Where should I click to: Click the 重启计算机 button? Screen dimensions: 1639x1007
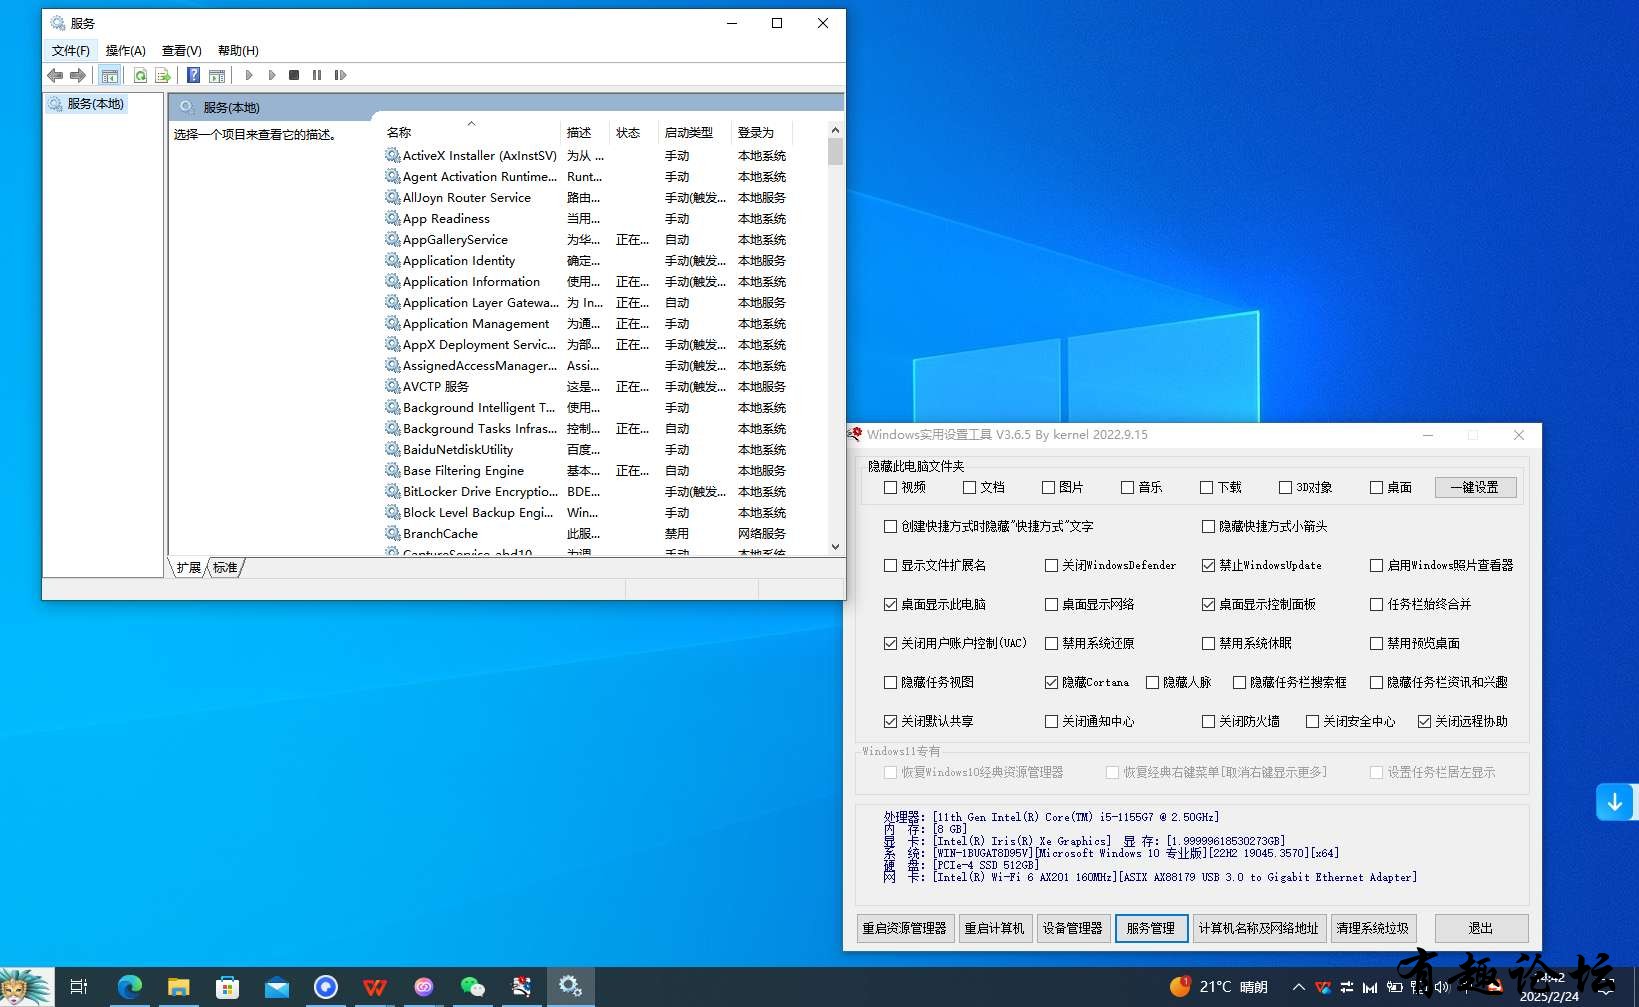click(994, 928)
